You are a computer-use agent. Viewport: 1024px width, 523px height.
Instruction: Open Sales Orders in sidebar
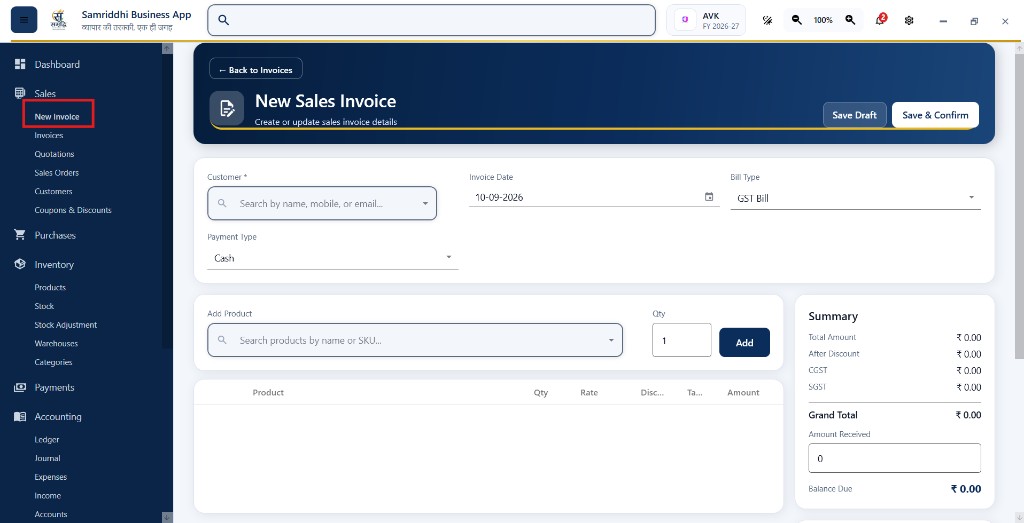[x=57, y=173]
